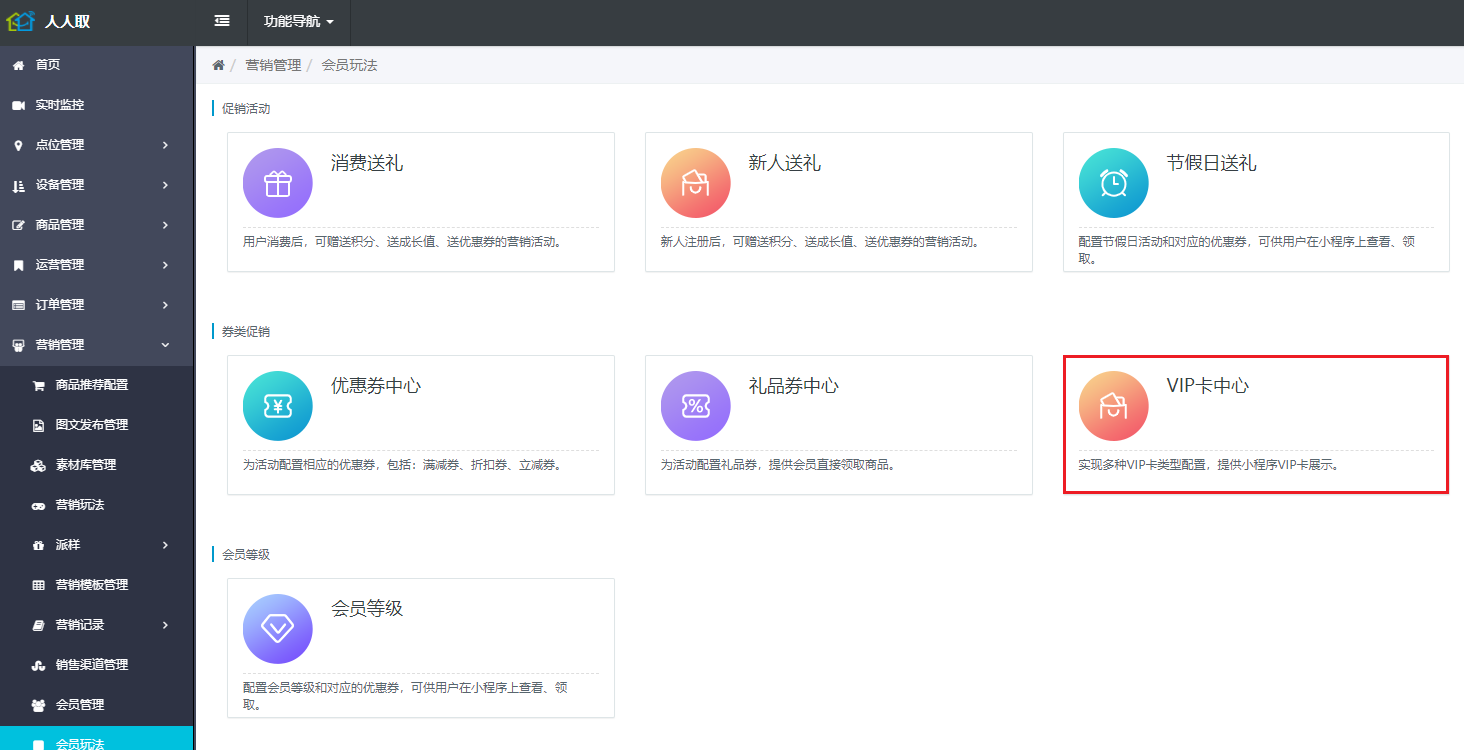Viewport: 1464px width, 750px height.
Task: Click 会员玩法 in the breadcrumb
Action: [x=349, y=65]
